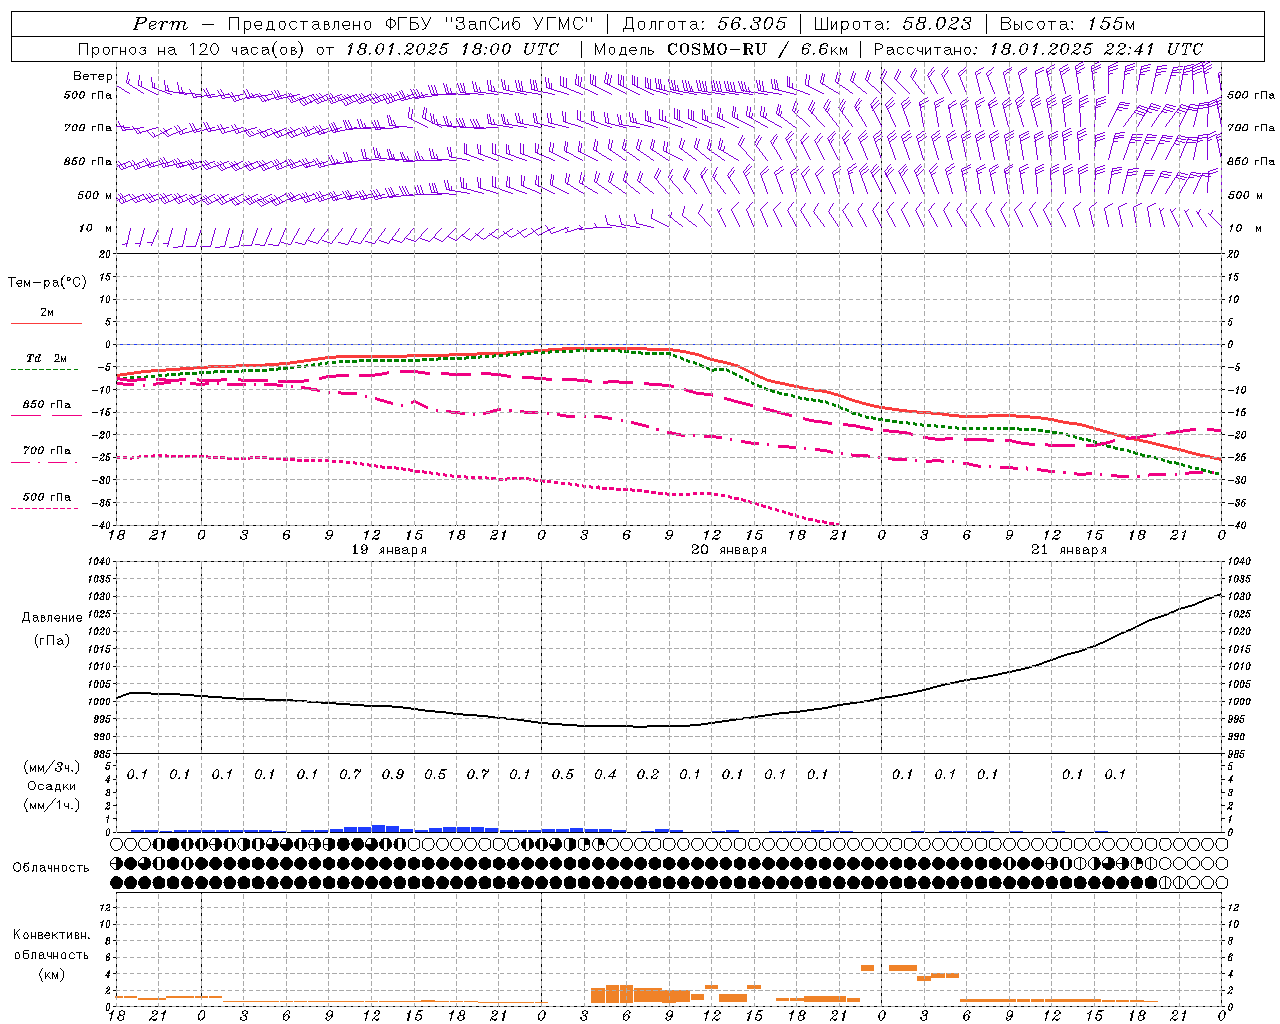Click the "Давление" pressure panel label
Screen dimensions: 1280x1024
(x=52, y=618)
